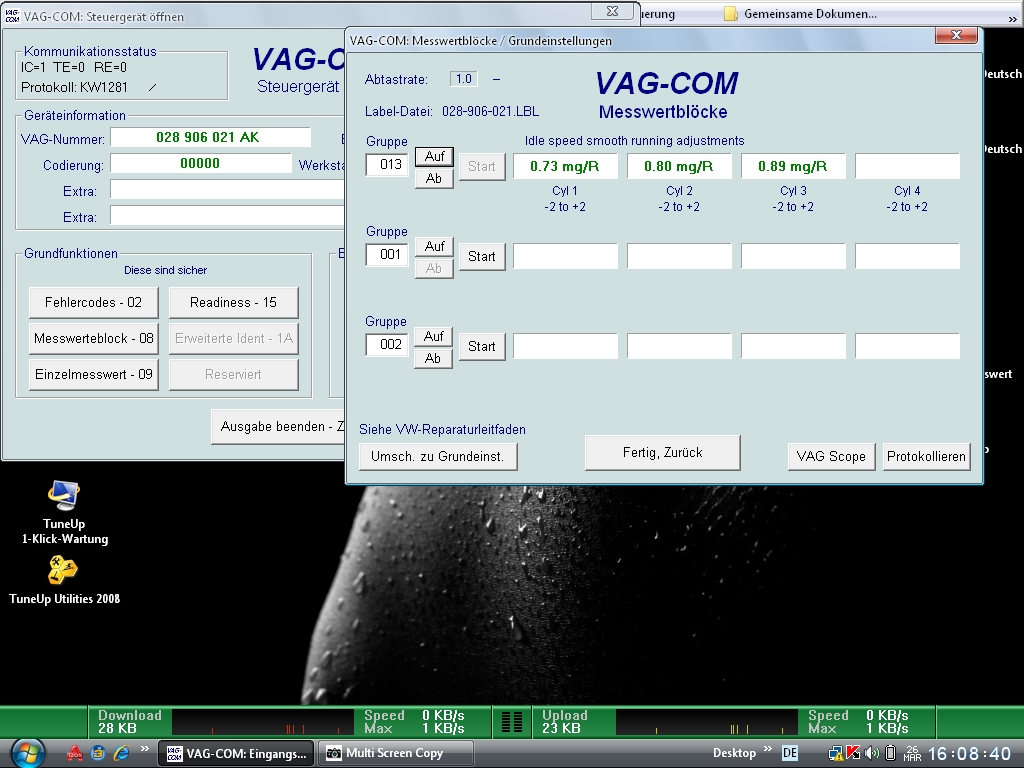The width and height of the screenshot is (1024, 768).
Task: Click Protokoll: KW1281 status text
Action: click(74, 88)
